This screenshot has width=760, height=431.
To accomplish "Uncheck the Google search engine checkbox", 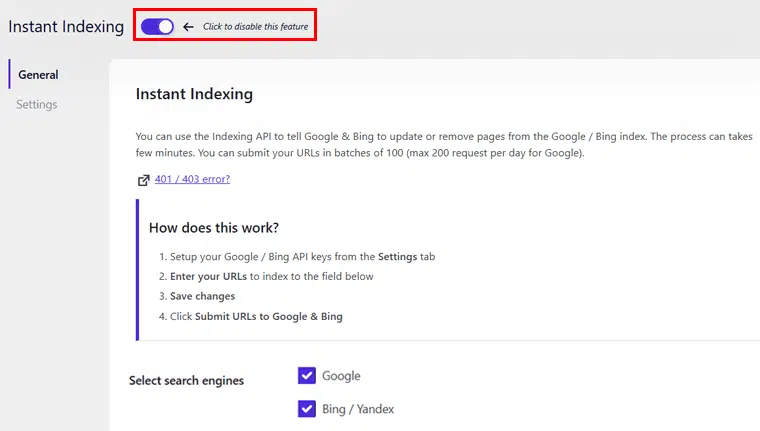I will coord(307,375).
